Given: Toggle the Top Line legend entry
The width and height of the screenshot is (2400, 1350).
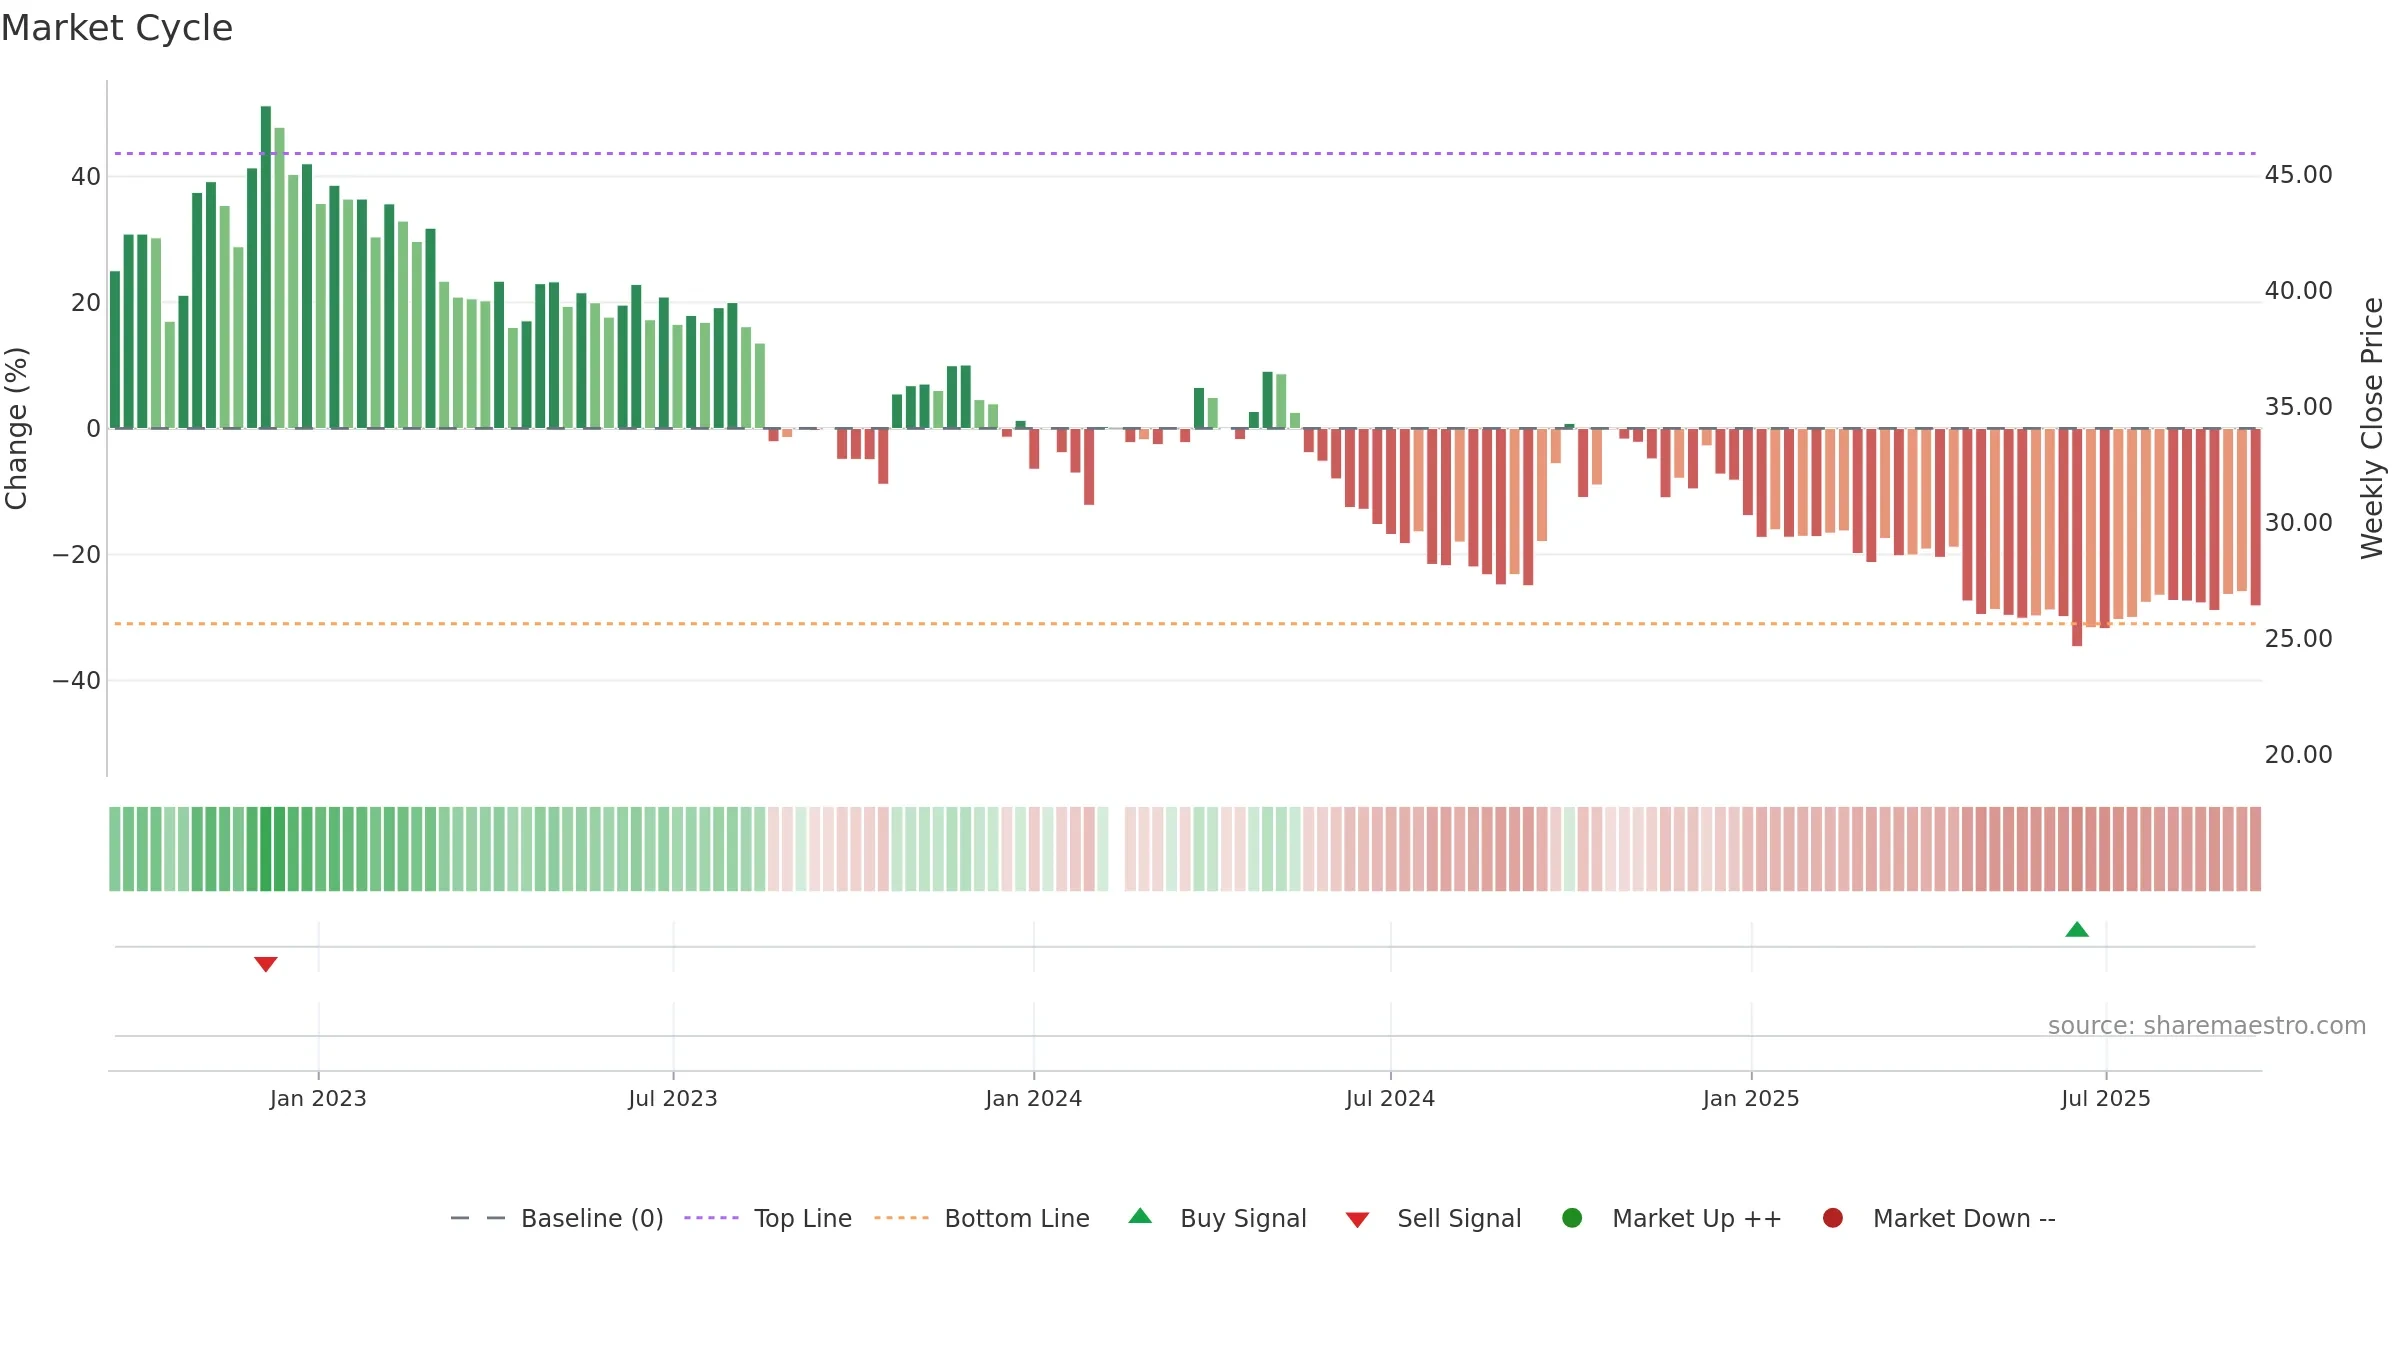Looking at the screenshot, I should (x=768, y=1218).
